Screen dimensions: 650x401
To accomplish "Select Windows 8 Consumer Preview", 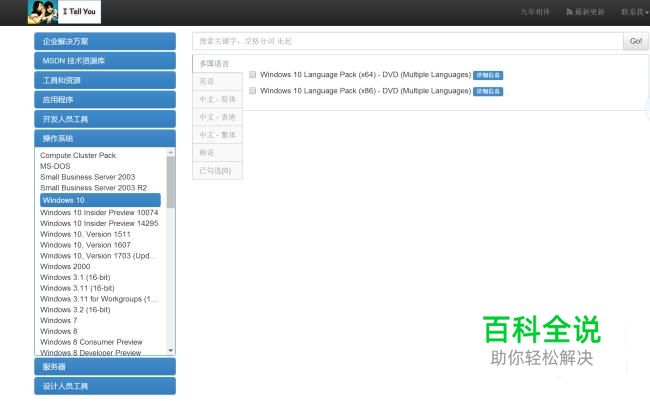I will tap(91, 342).
